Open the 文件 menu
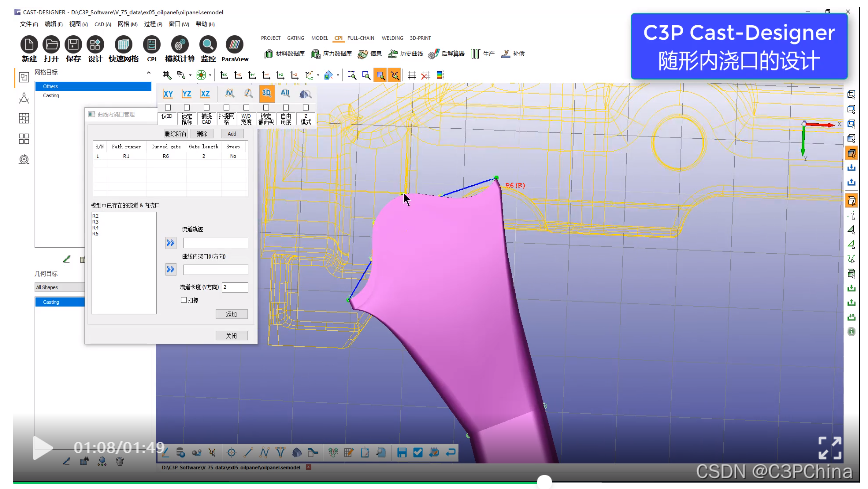 (x=28, y=24)
